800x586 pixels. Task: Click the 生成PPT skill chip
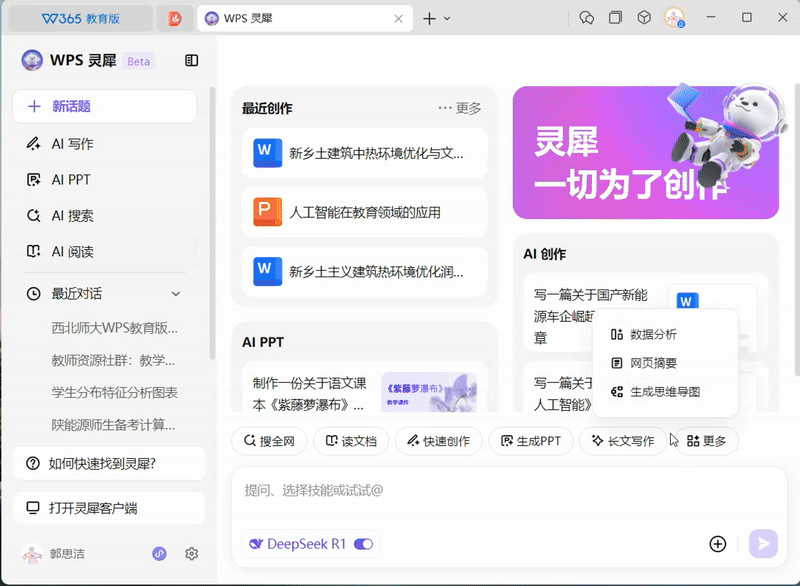[531, 441]
